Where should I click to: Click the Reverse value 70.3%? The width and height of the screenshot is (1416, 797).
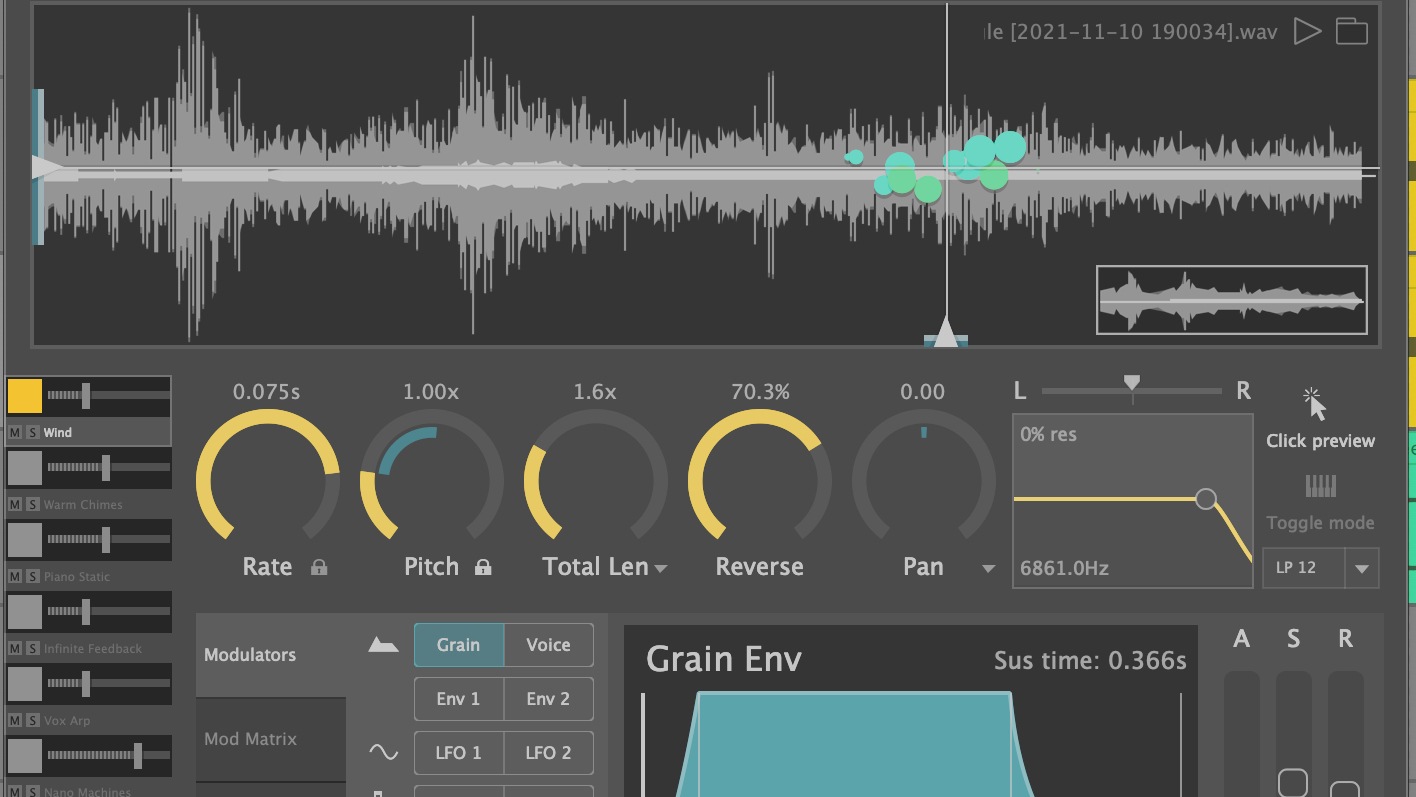coord(760,392)
